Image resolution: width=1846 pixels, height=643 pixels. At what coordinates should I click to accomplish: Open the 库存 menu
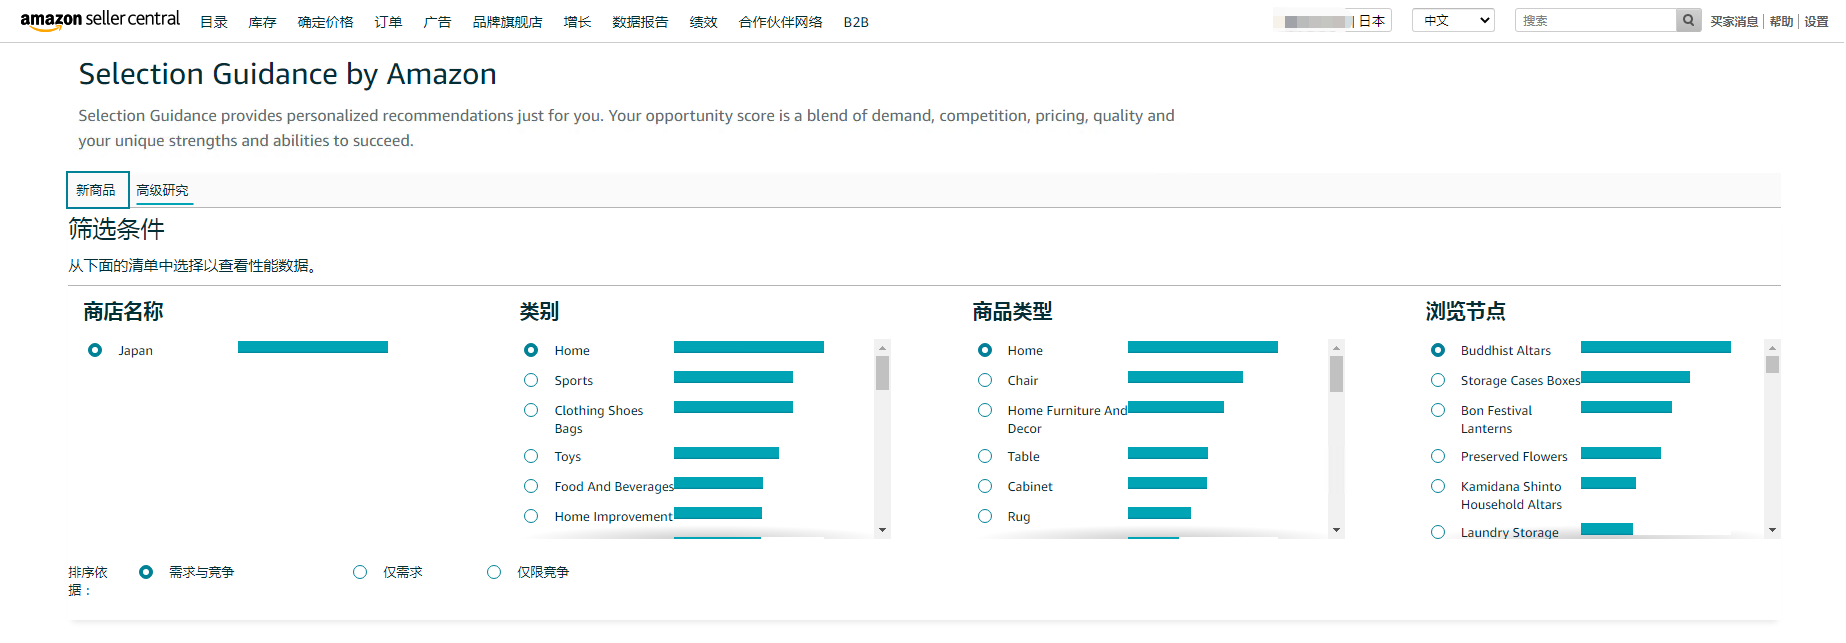click(x=262, y=22)
